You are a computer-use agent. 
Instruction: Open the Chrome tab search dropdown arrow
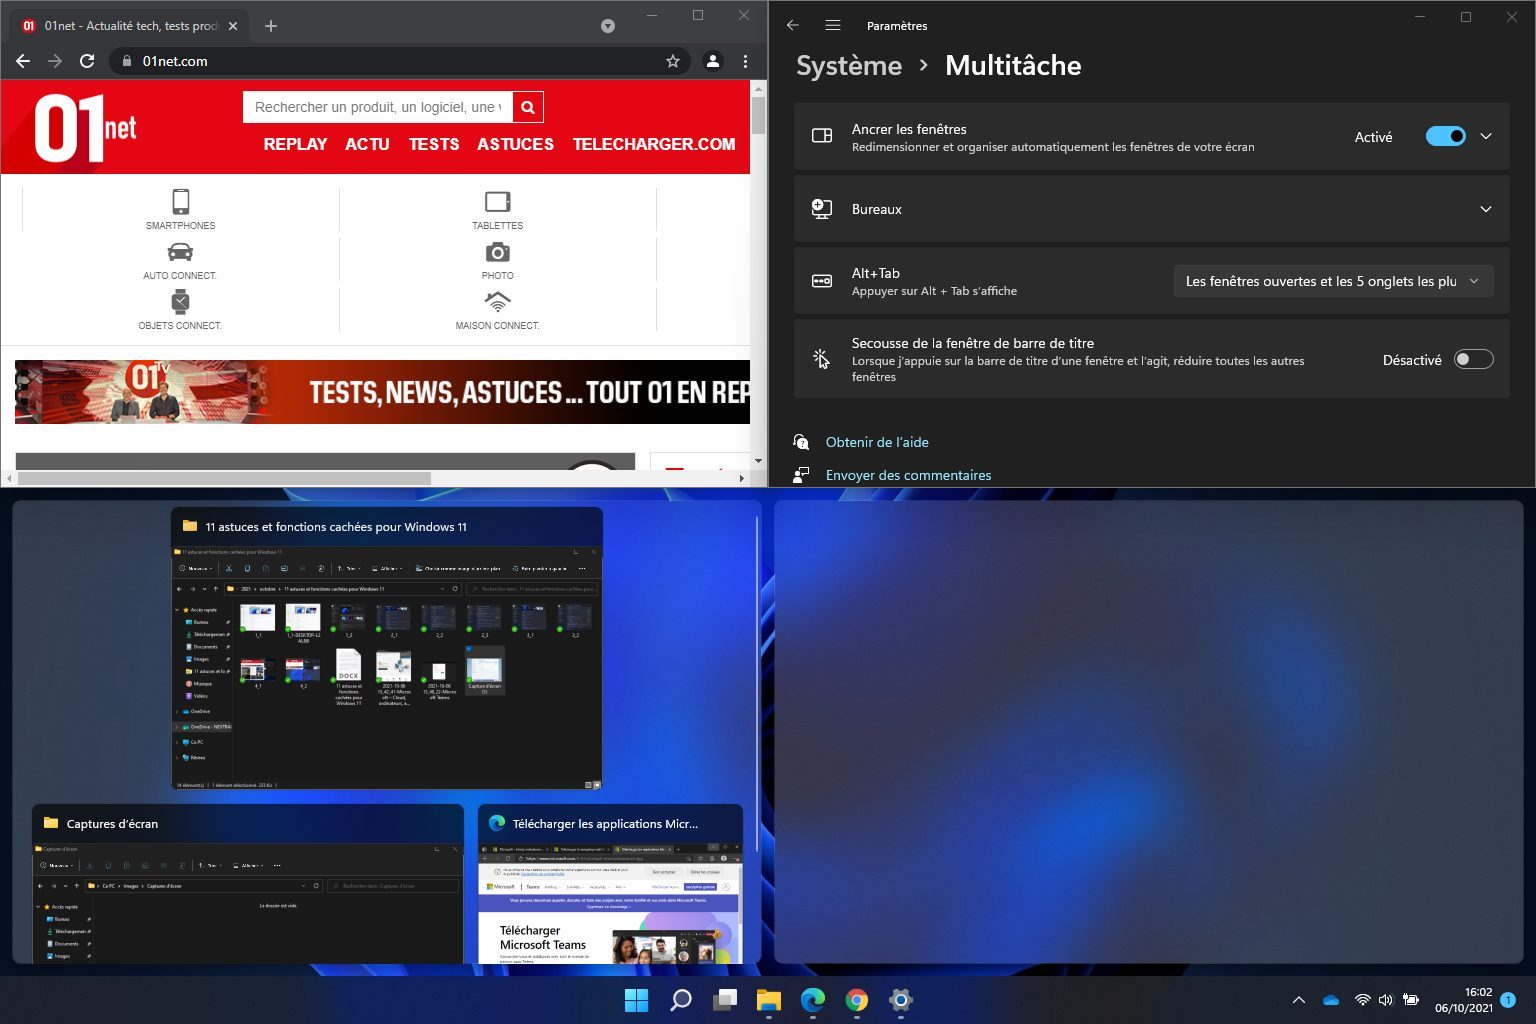pyautogui.click(x=608, y=26)
